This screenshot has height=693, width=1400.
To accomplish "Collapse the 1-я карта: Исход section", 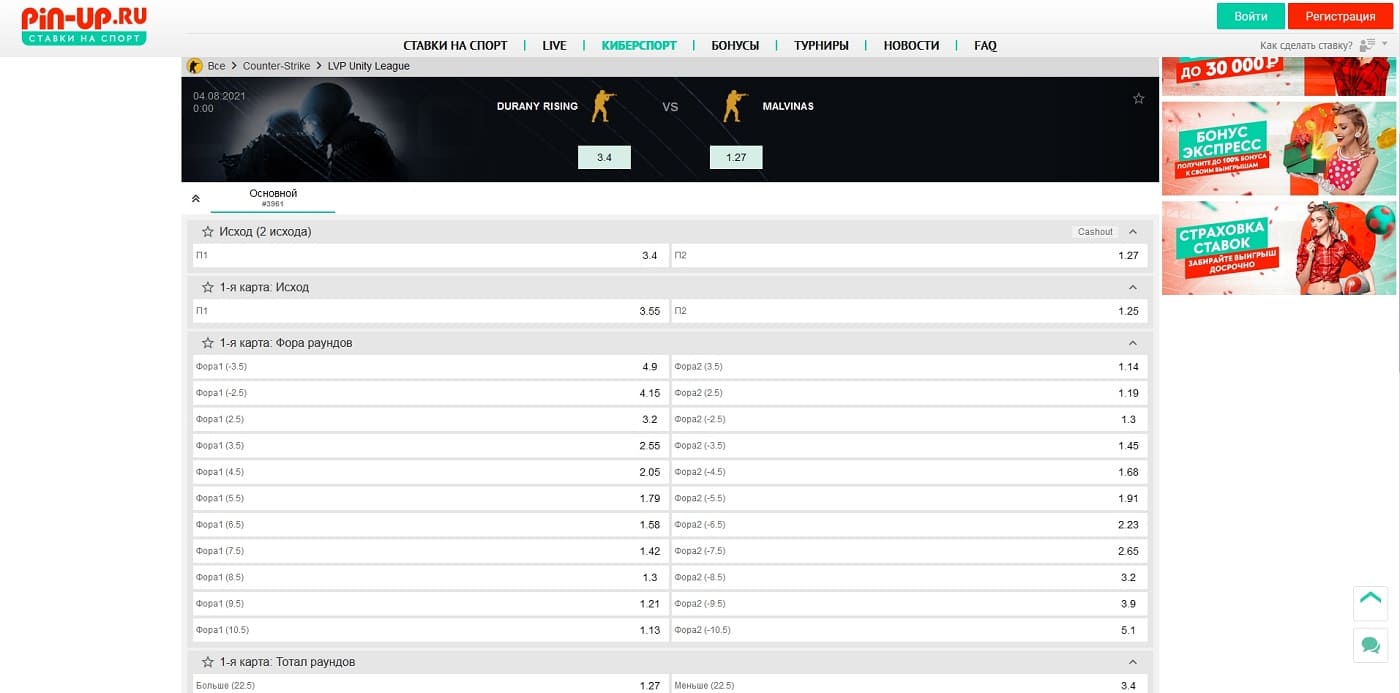I will (x=1133, y=287).
